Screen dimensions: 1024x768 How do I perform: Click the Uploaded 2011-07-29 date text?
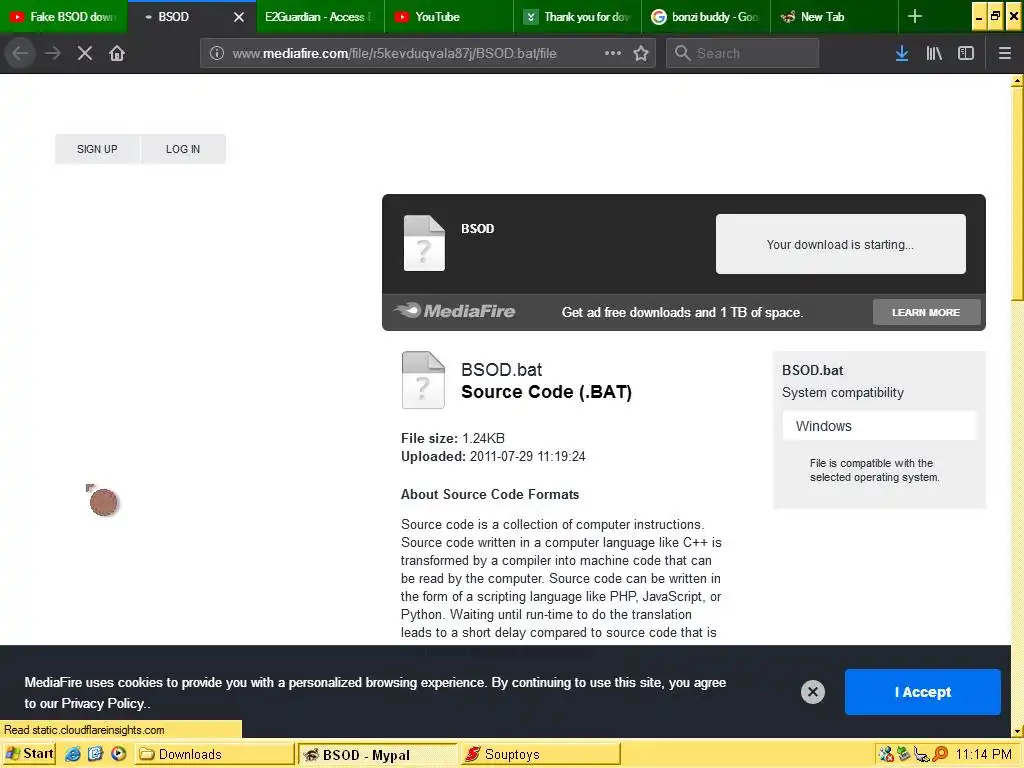point(493,456)
